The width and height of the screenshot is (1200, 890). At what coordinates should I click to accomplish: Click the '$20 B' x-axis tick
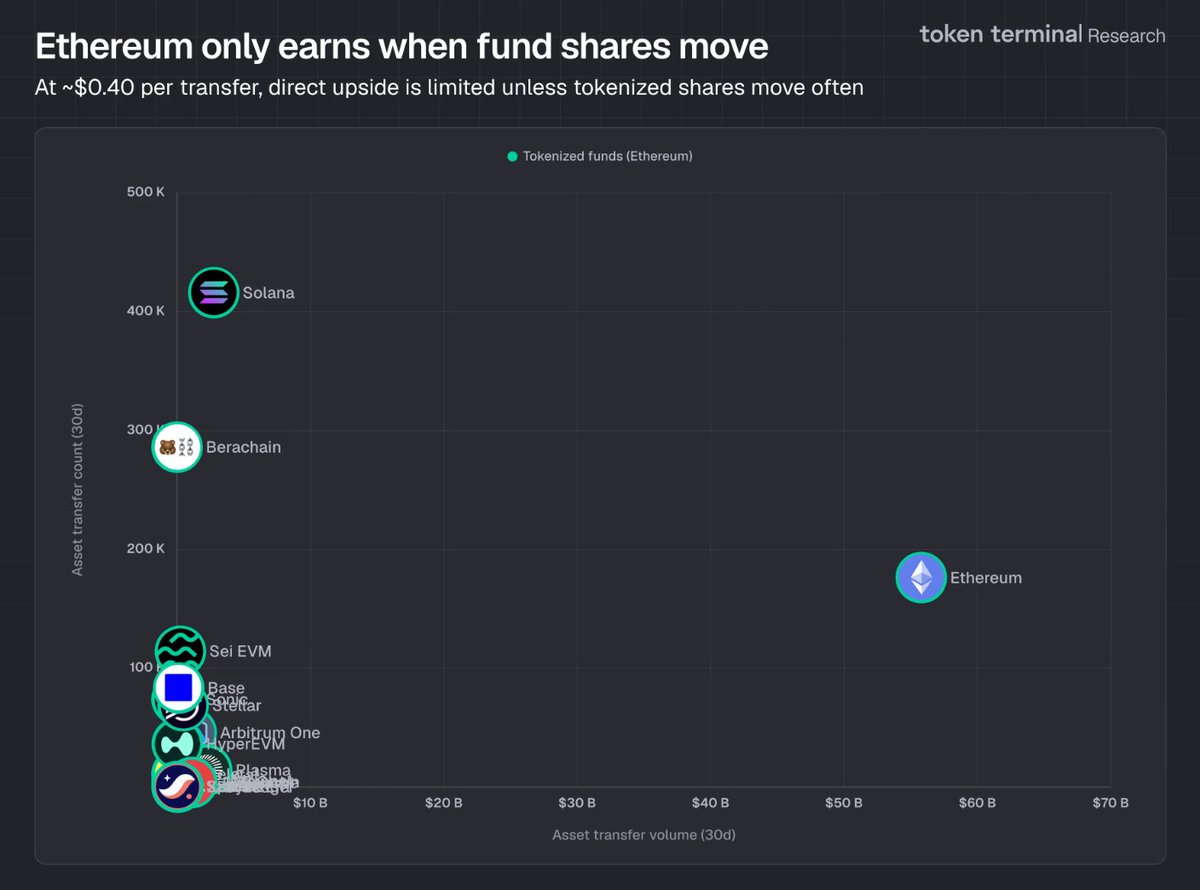[443, 803]
